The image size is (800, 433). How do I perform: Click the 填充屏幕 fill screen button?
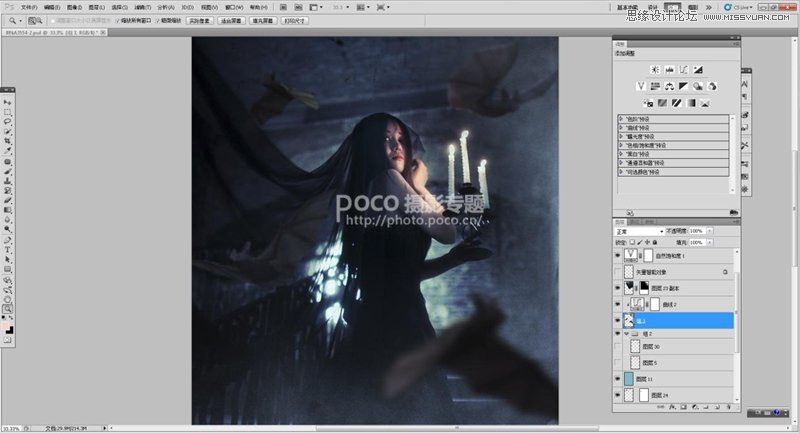click(263, 21)
